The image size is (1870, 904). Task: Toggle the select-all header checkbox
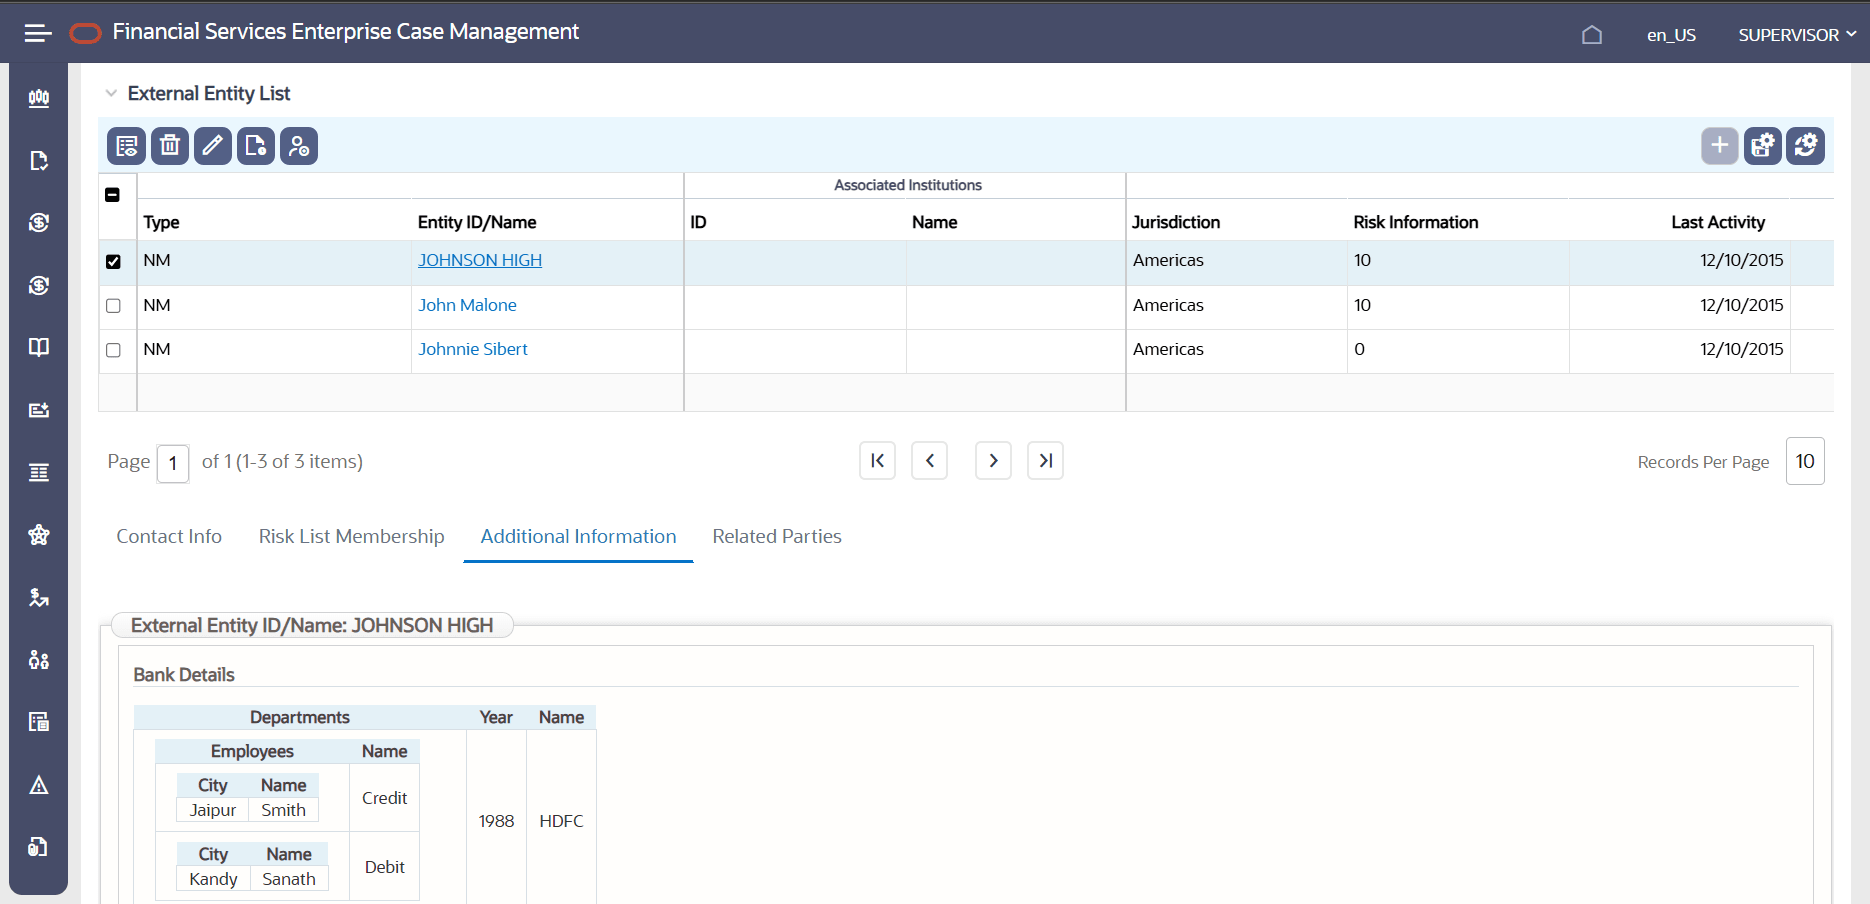pyautogui.click(x=113, y=195)
